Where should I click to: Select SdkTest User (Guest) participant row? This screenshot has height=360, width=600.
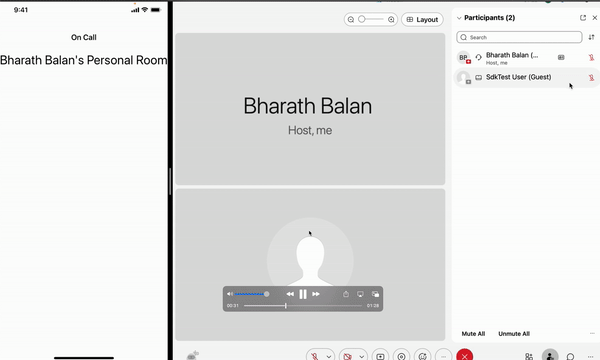(x=526, y=78)
